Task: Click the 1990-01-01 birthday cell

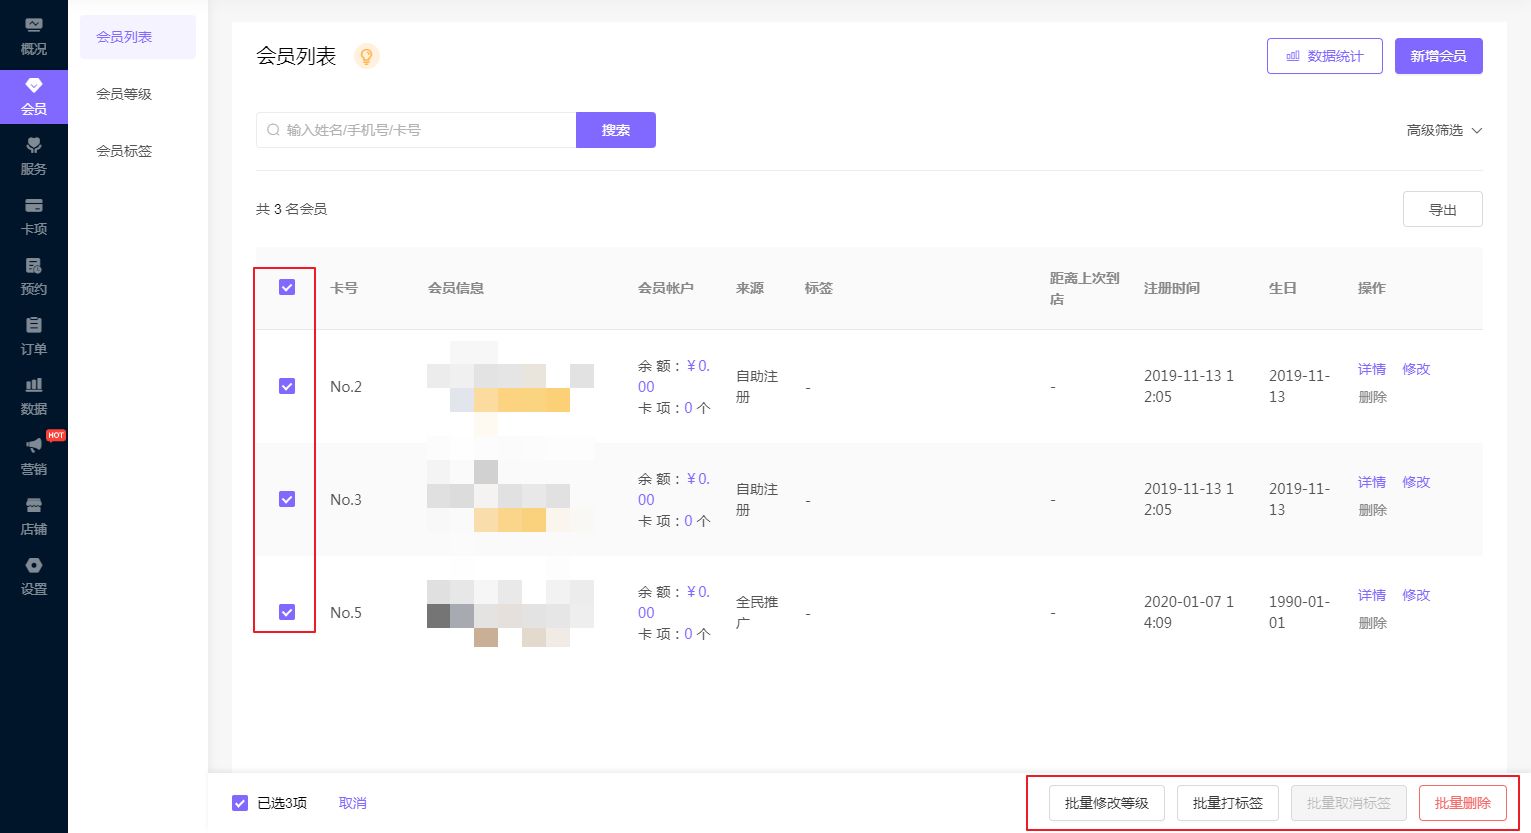Action: [1299, 612]
